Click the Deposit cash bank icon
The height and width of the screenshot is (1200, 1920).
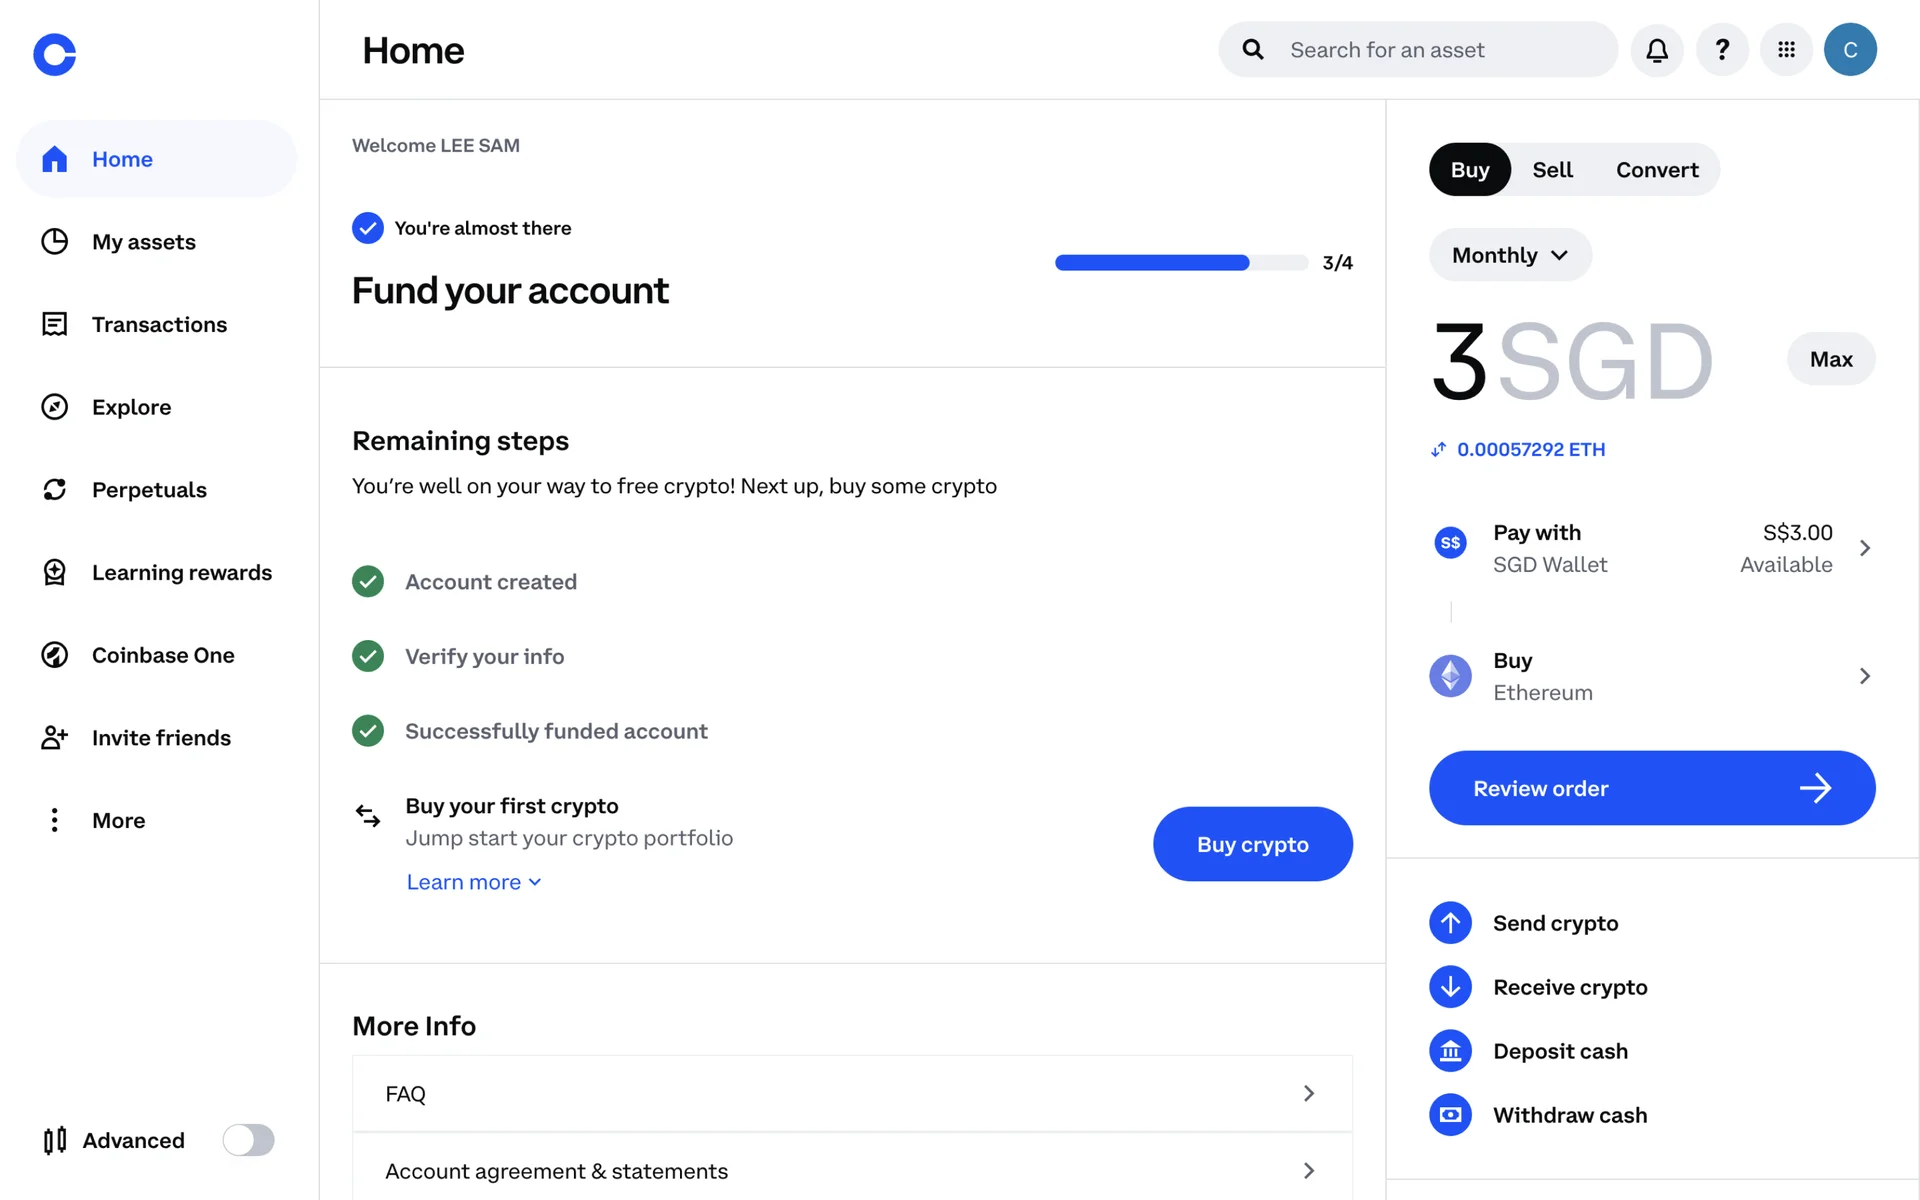click(x=1450, y=1051)
